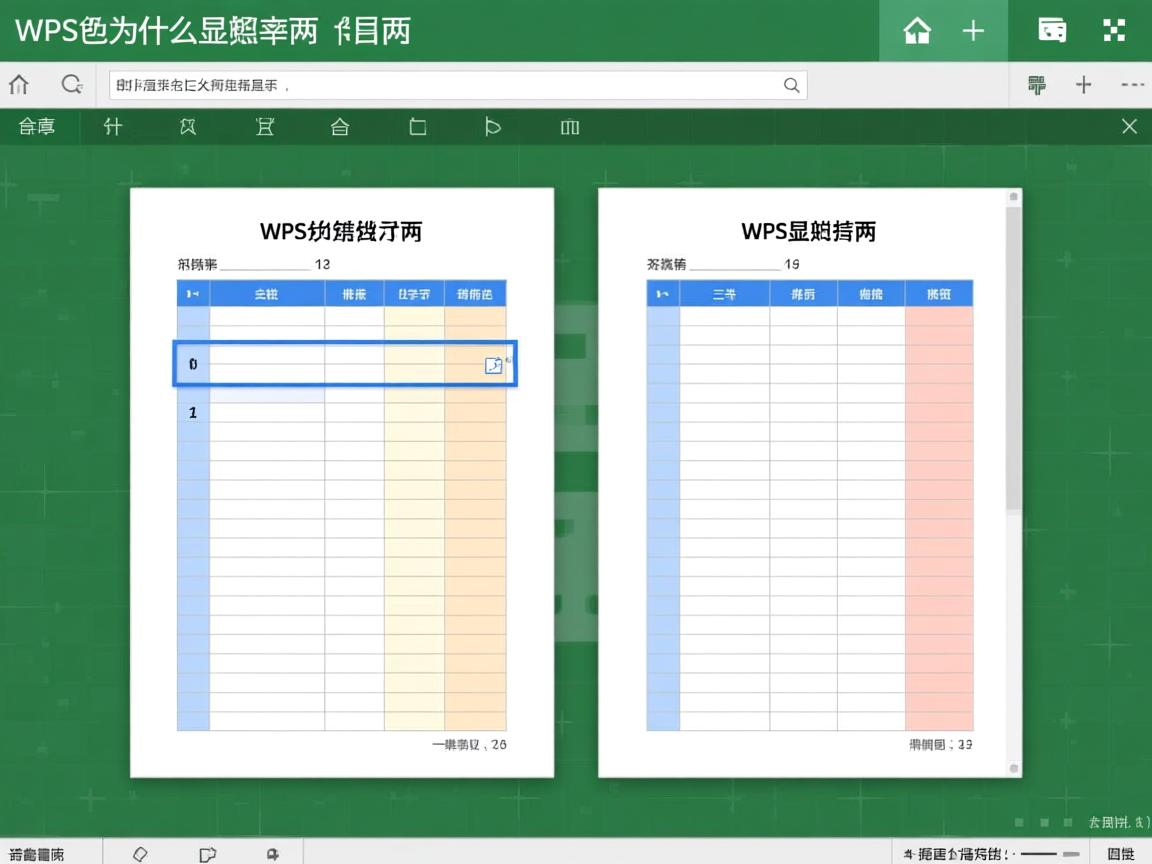Click the comment tool in the bottom toolbar
Screen dimensions: 1152x864
(x=207, y=853)
